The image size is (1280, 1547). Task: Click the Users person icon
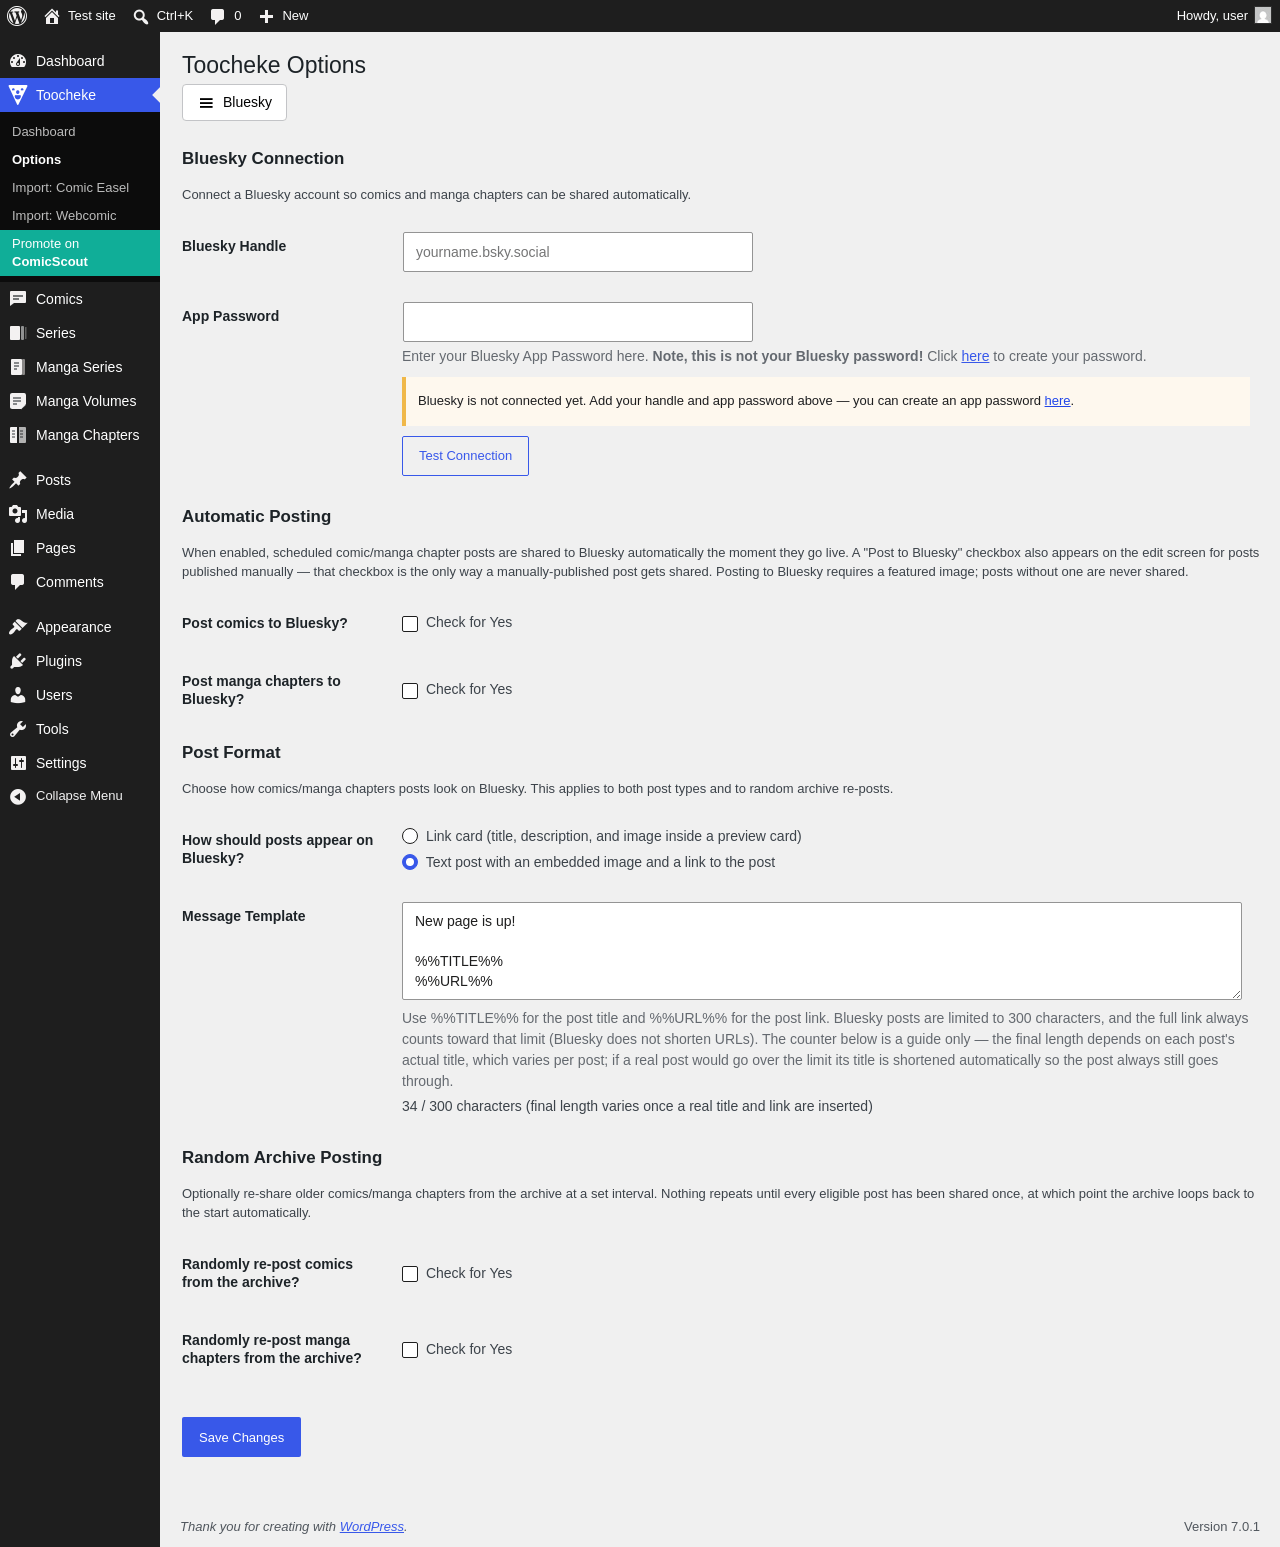click(x=18, y=695)
